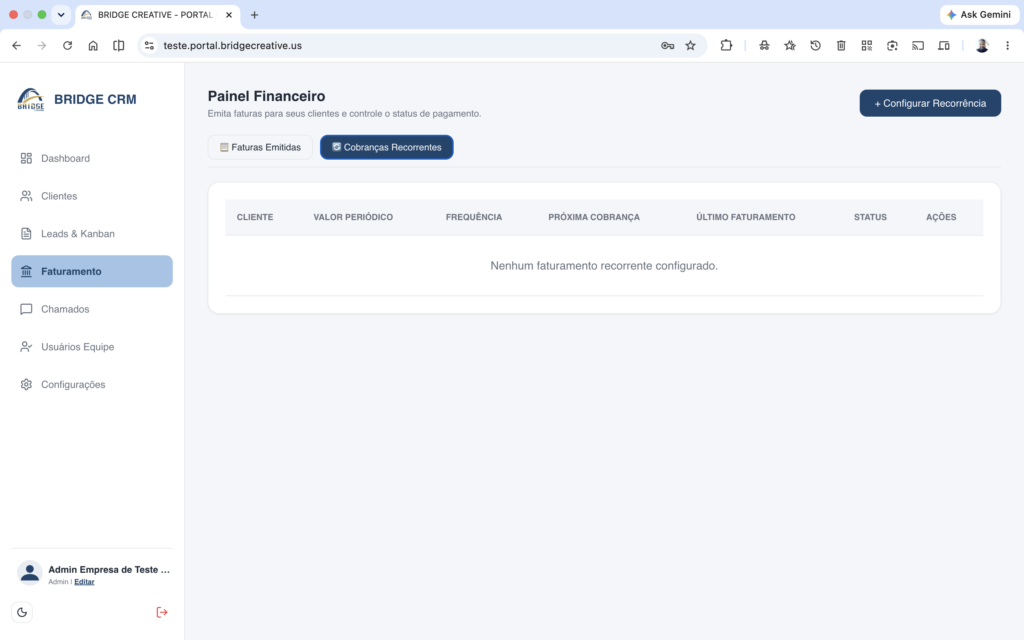
Task: Click the CLIENTE column header
Action: tap(255, 217)
